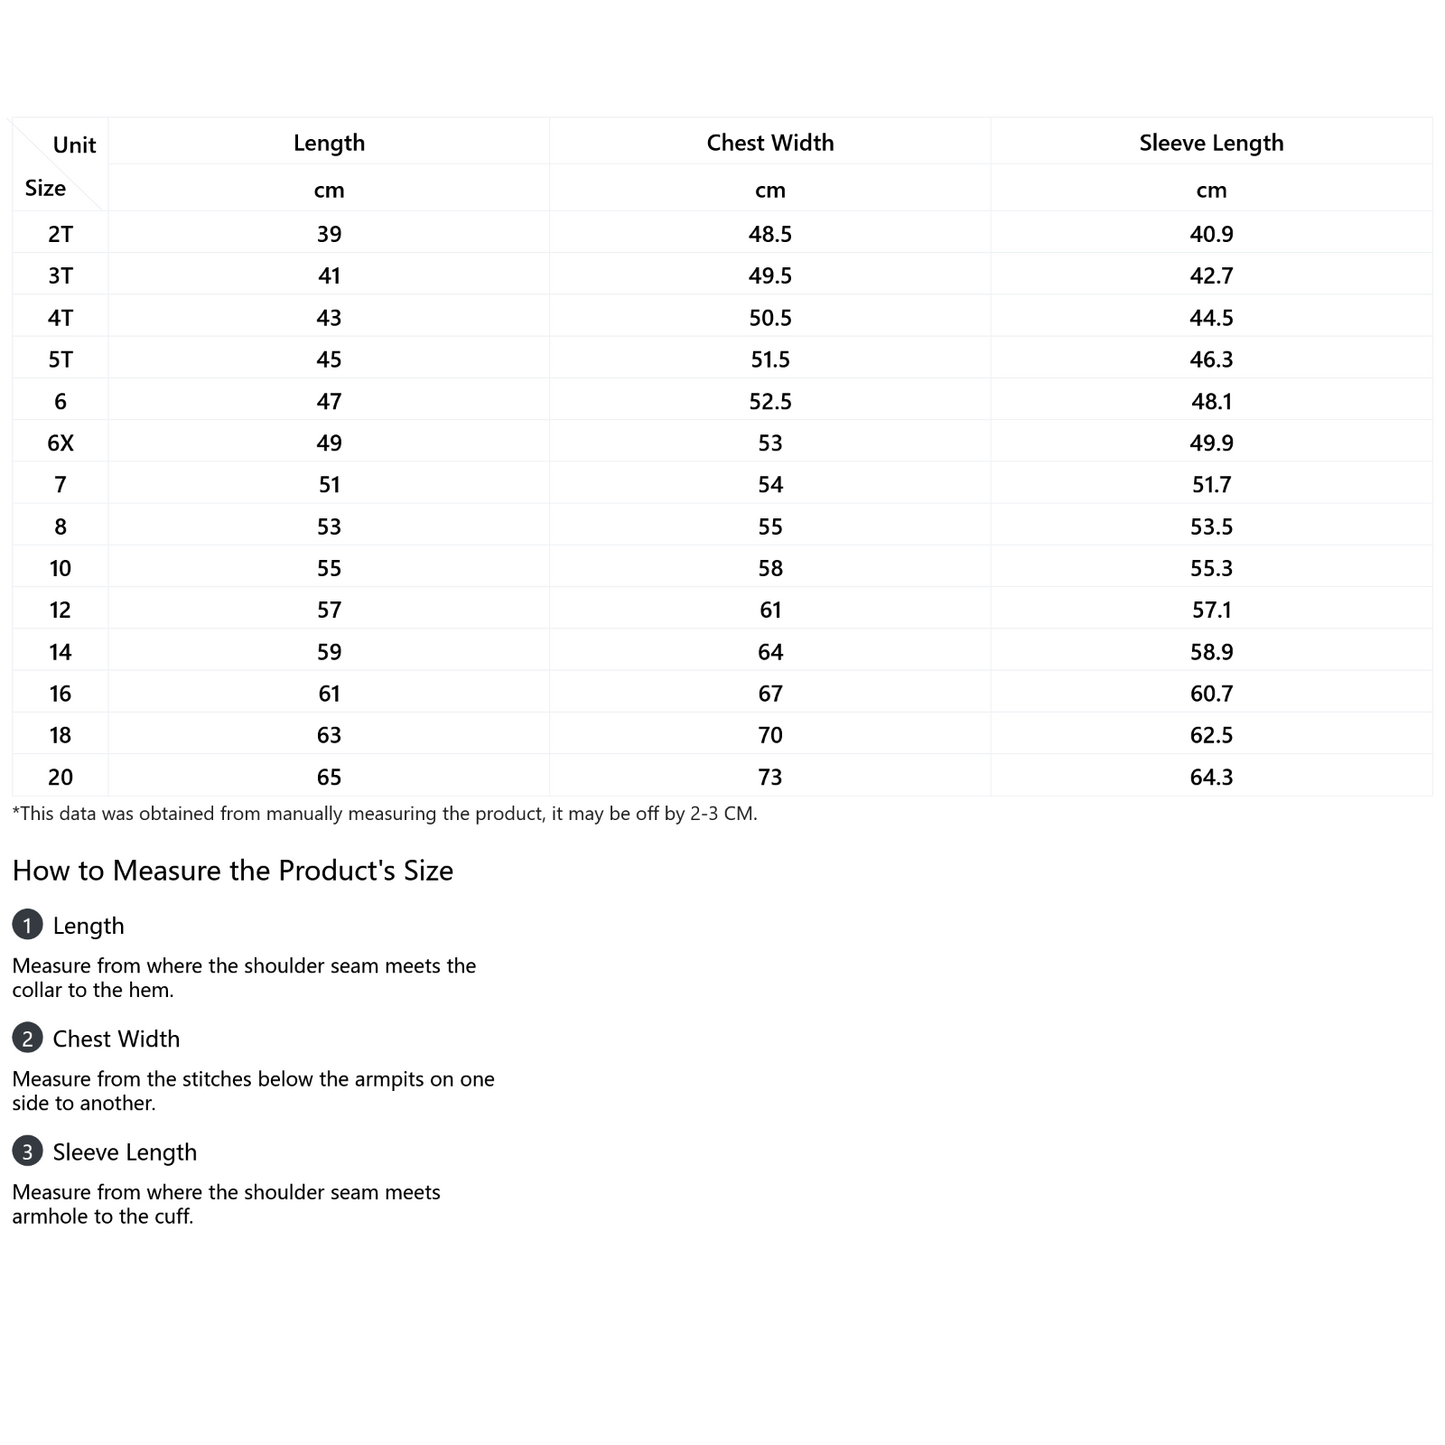This screenshot has height=1445, width=1445.
Task: Select size 20 row label
Action: [60, 777]
